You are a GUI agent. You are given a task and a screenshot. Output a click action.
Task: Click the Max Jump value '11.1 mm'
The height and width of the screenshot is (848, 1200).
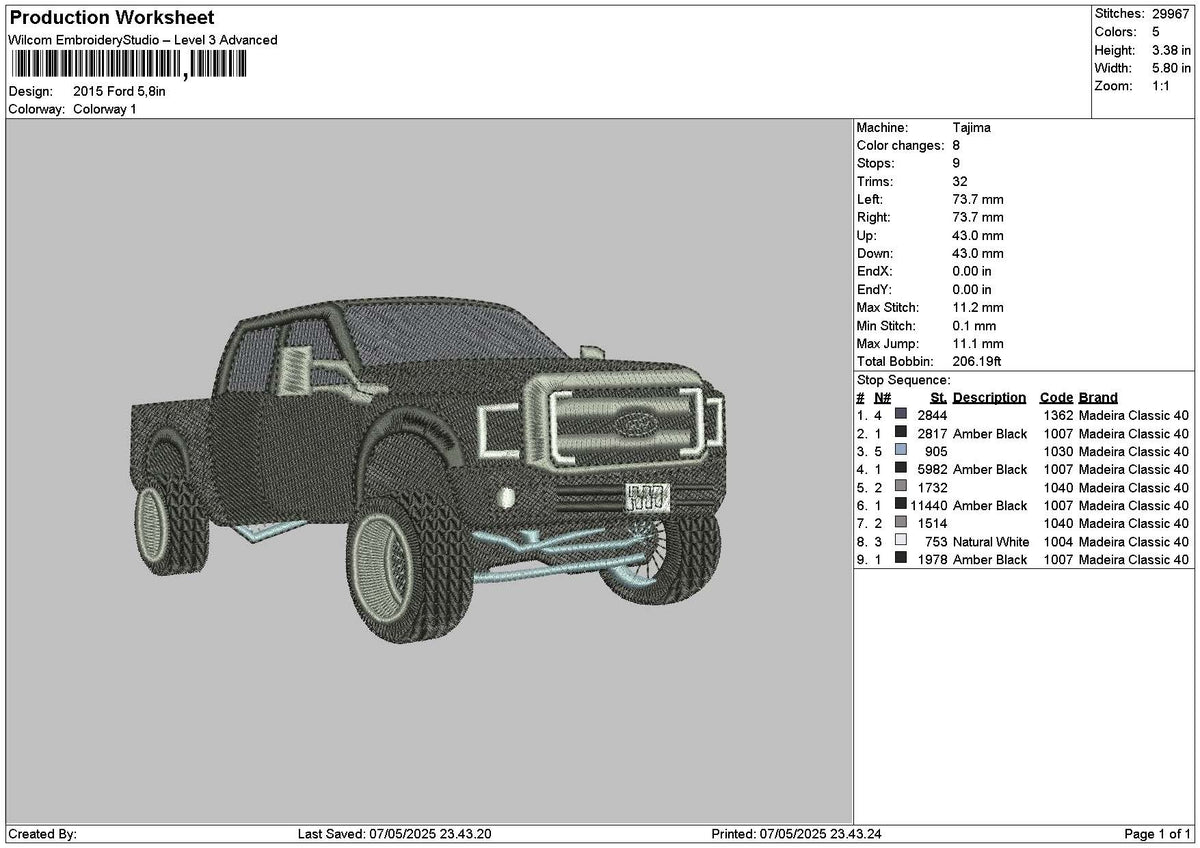[x=978, y=344]
